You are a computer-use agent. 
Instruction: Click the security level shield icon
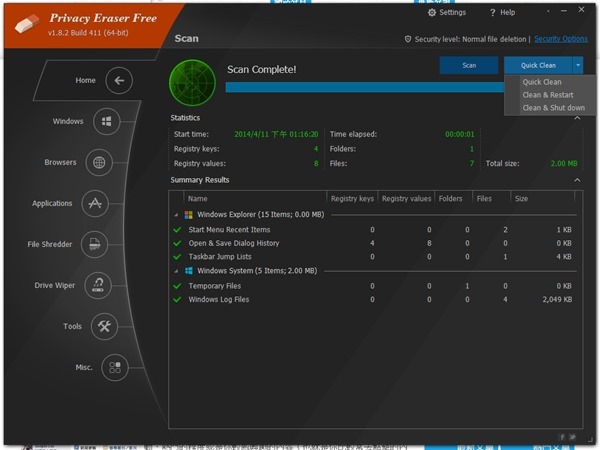408,39
